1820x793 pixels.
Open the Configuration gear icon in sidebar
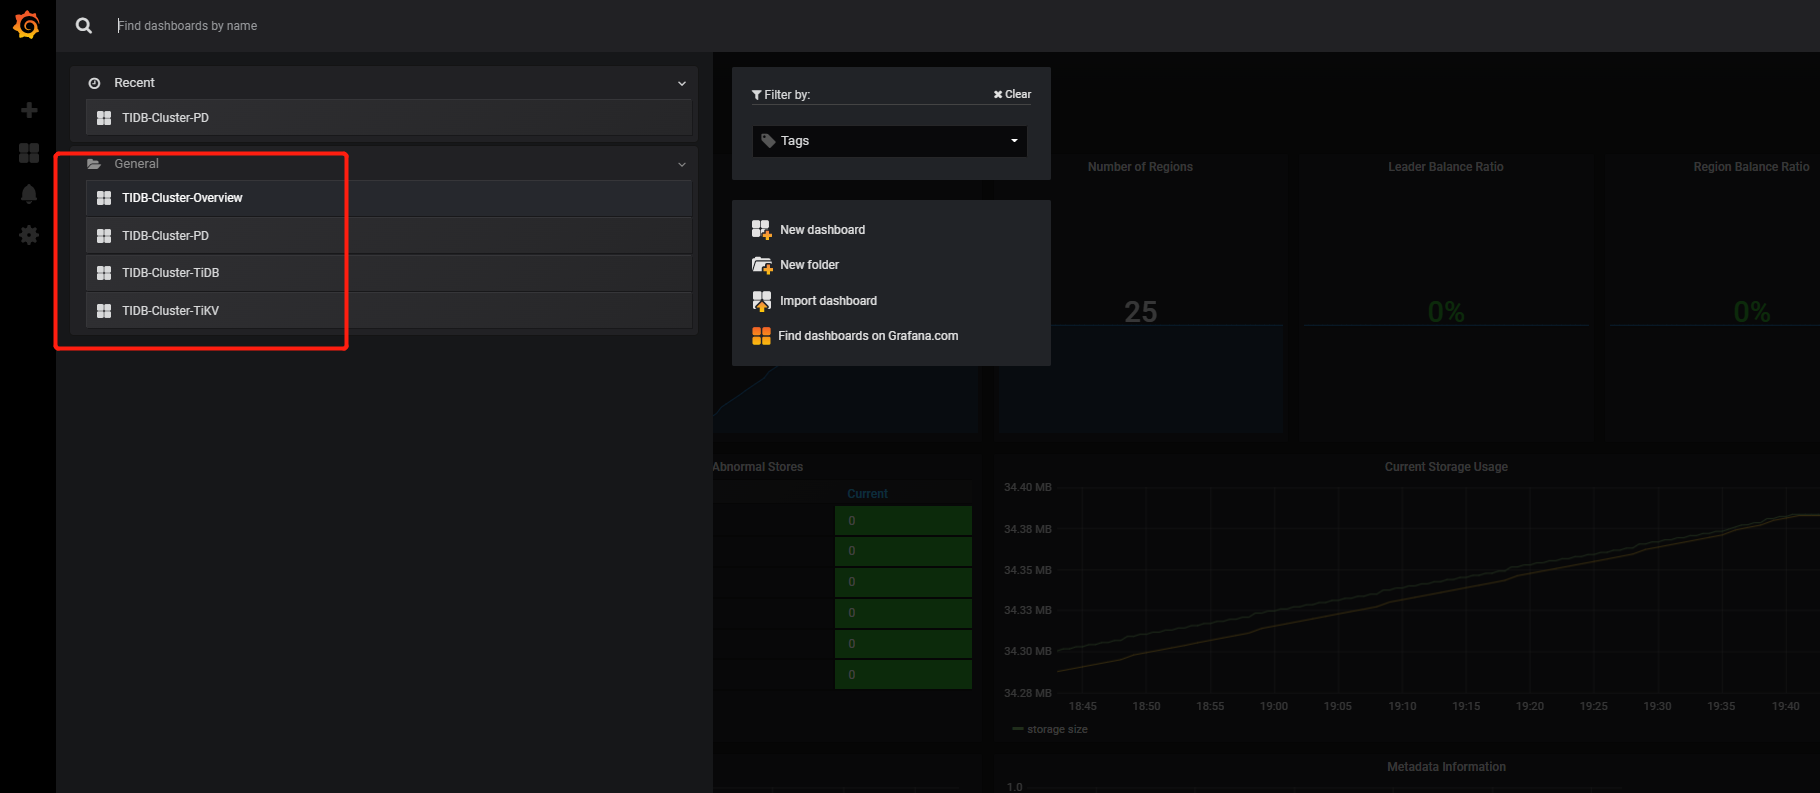pos(29,235)
